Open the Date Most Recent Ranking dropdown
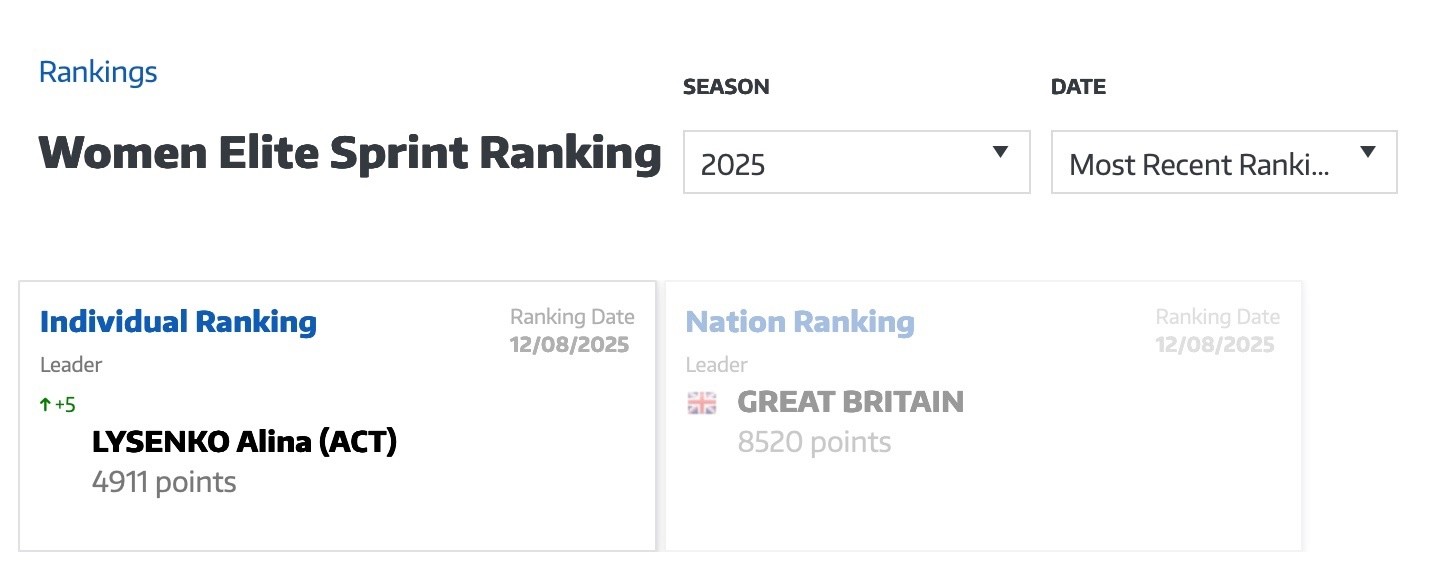Screen dimensions: 1438x582 (1223, 162)
